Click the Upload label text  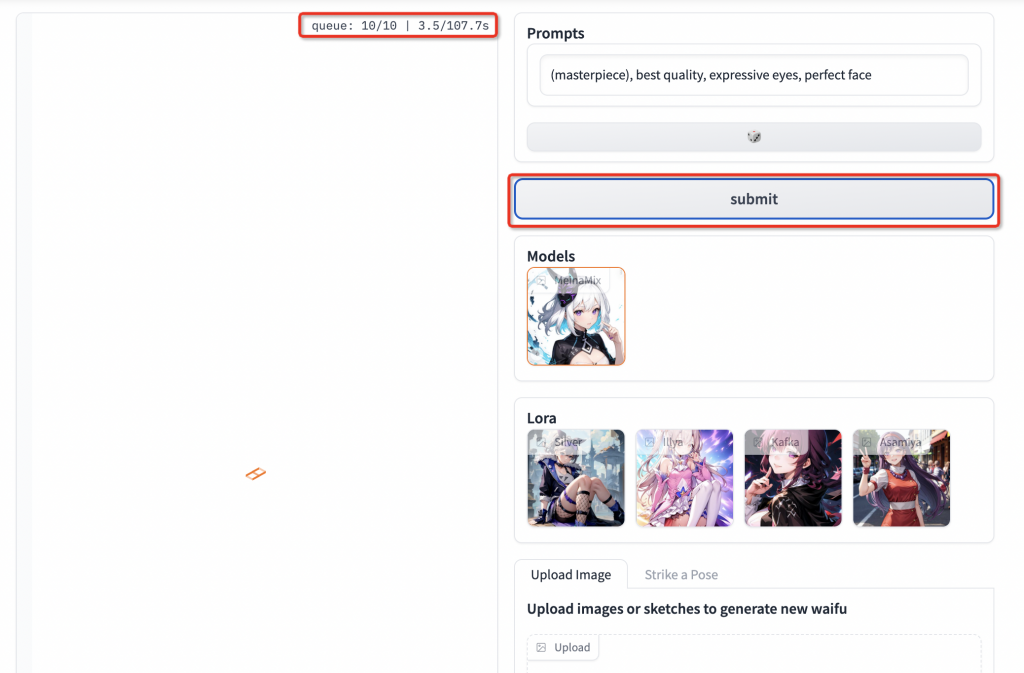572,648
